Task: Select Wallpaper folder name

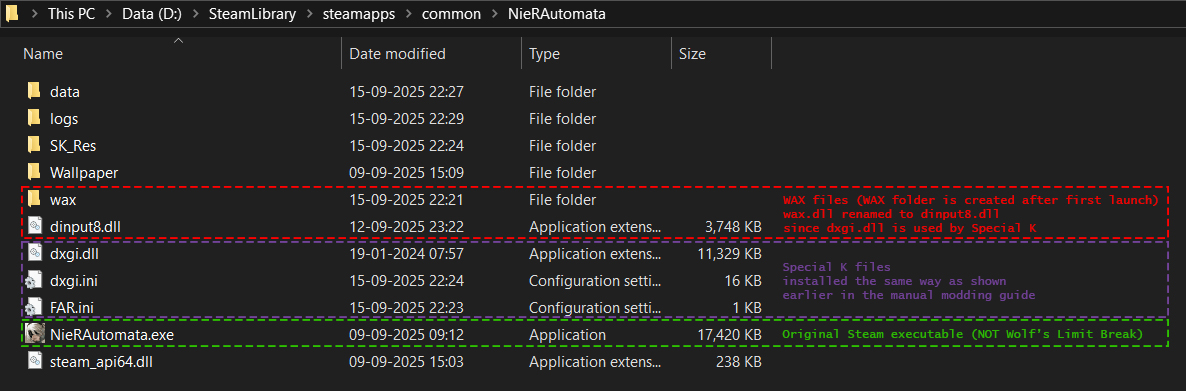Action: click(x=84, y=173)
